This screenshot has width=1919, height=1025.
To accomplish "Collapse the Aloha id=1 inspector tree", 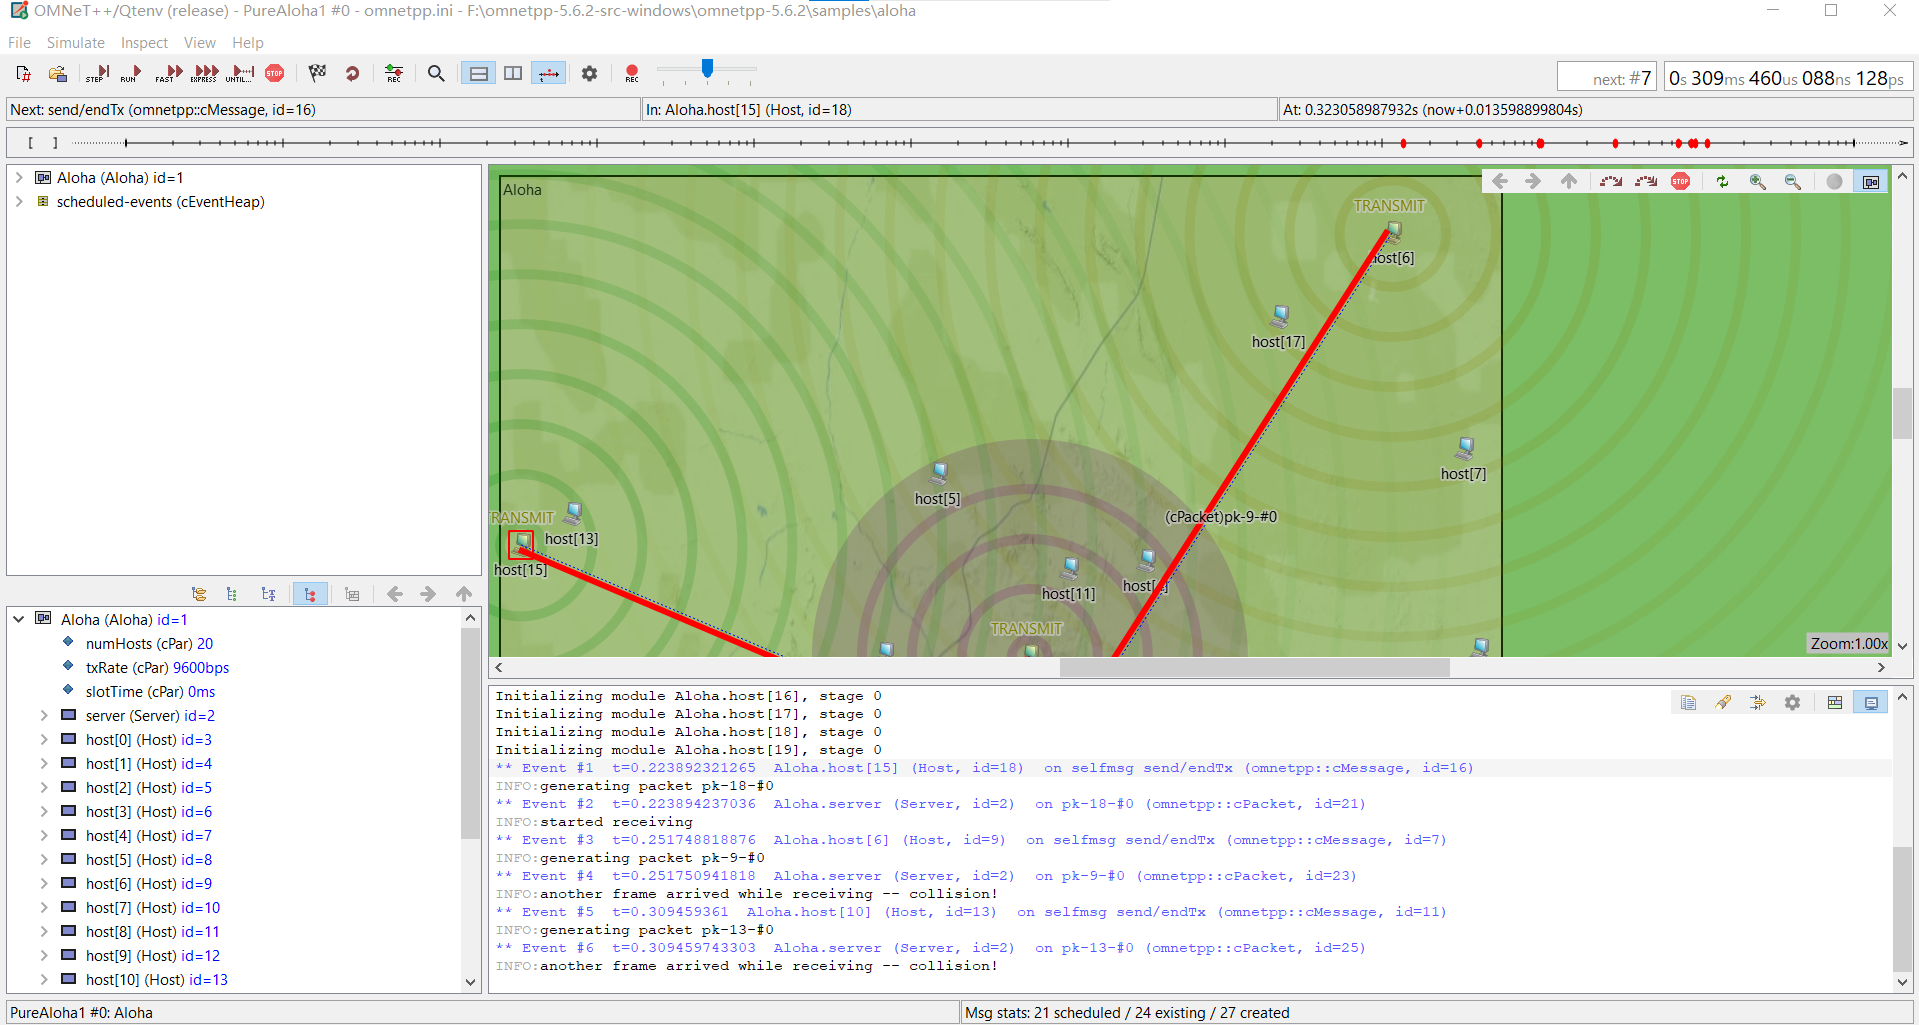I will [x=19, y=620].
